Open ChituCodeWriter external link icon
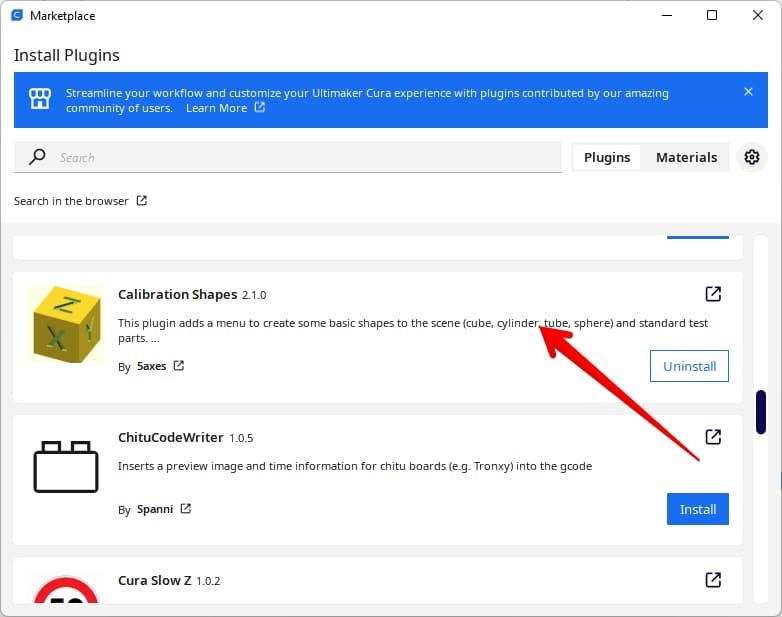 713,437
